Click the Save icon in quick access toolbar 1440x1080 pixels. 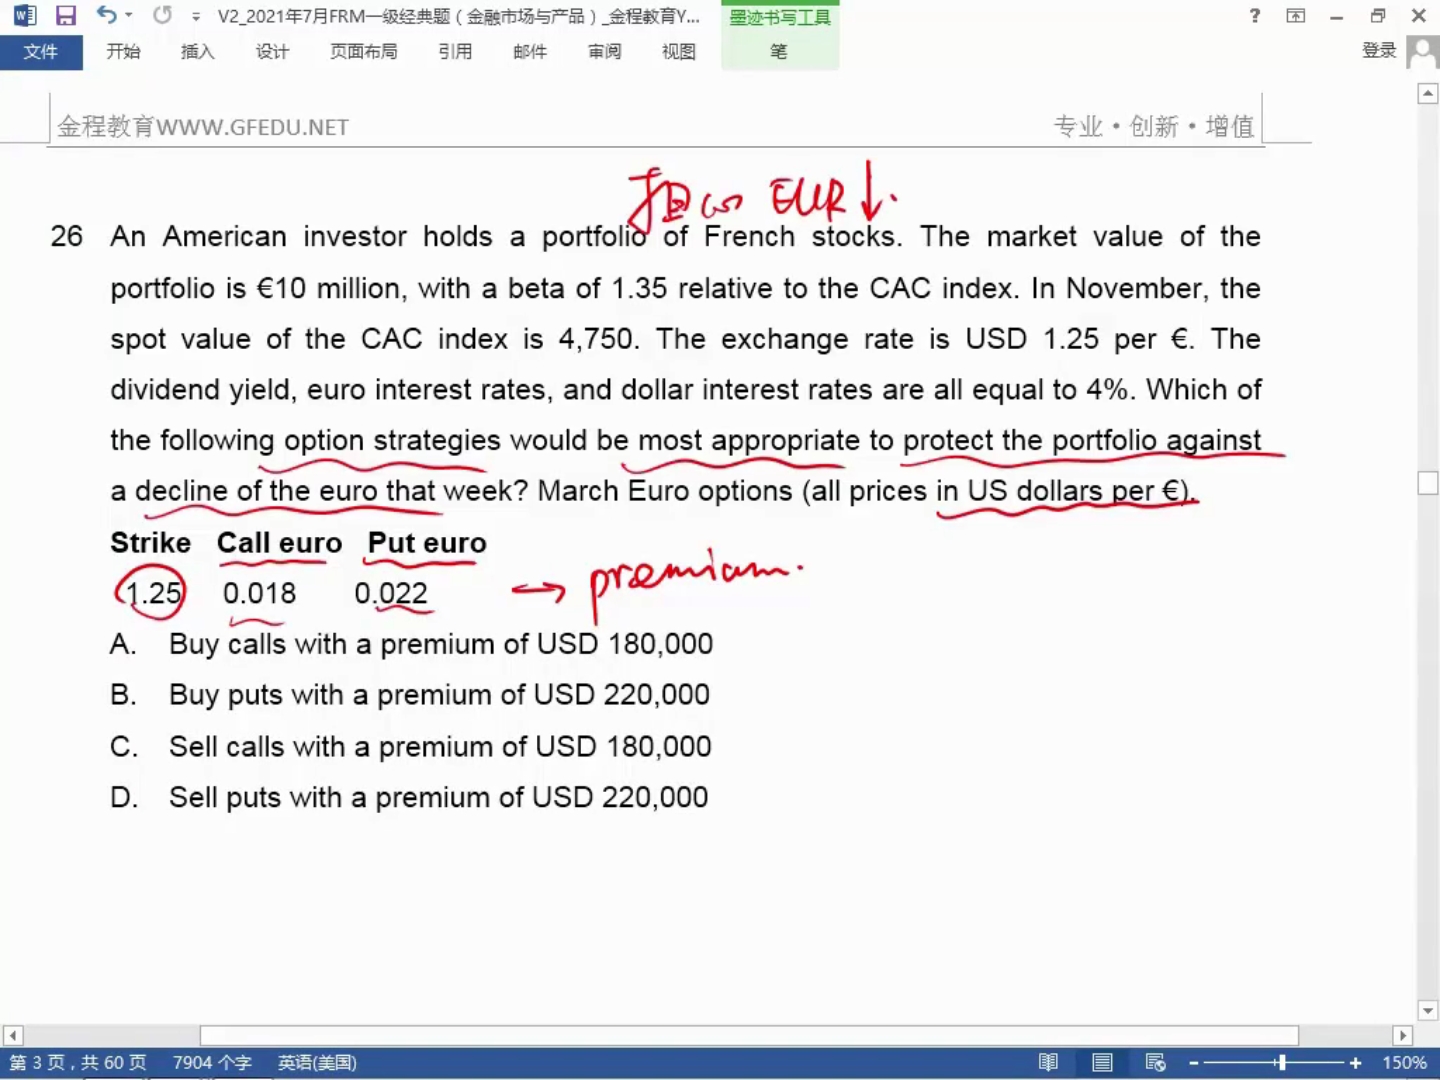pyautogui.click(x=66, y=16)
